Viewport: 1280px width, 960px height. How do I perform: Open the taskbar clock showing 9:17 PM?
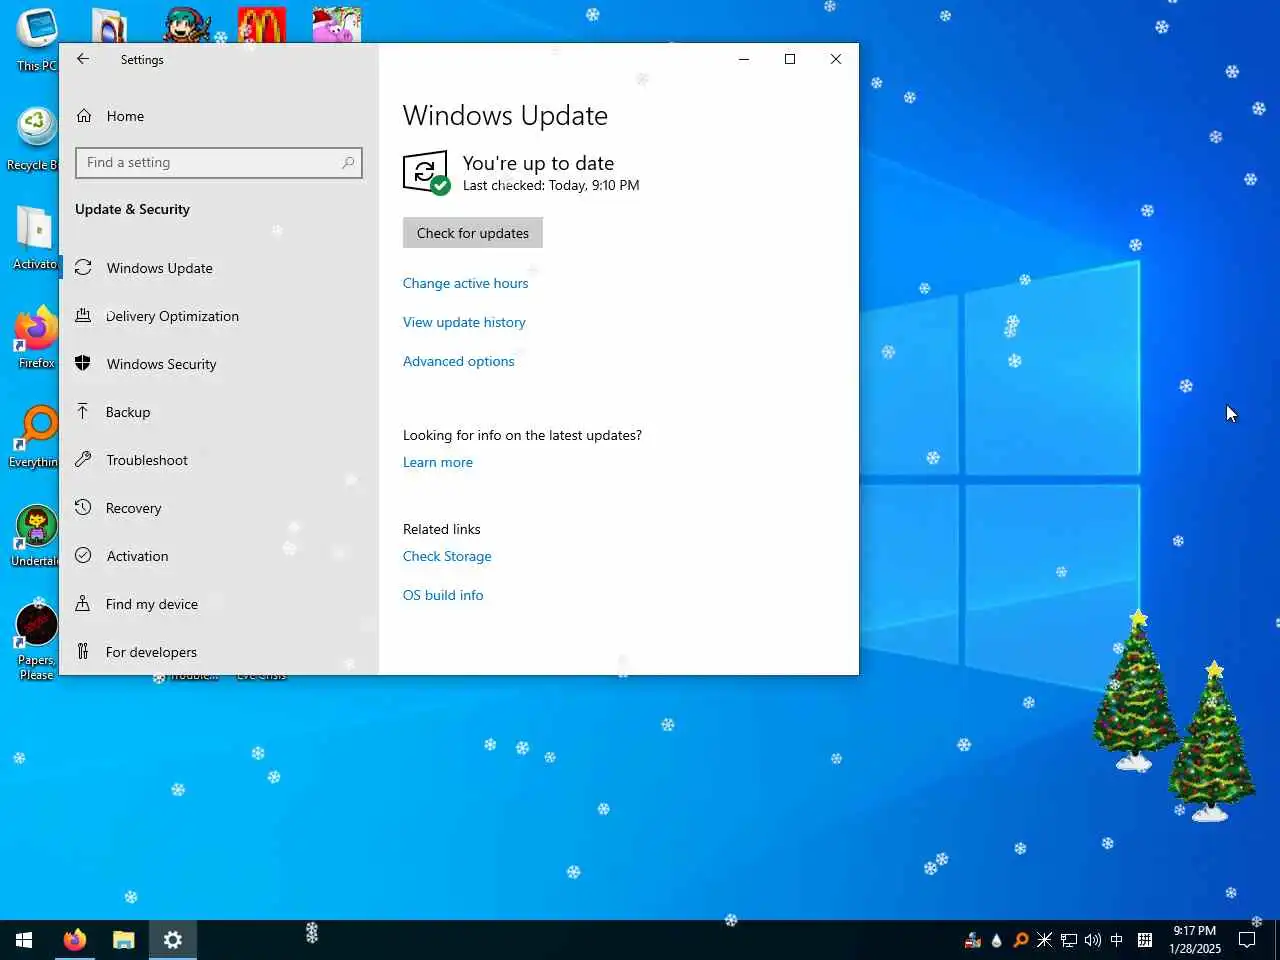click(x=1195, y=940)
